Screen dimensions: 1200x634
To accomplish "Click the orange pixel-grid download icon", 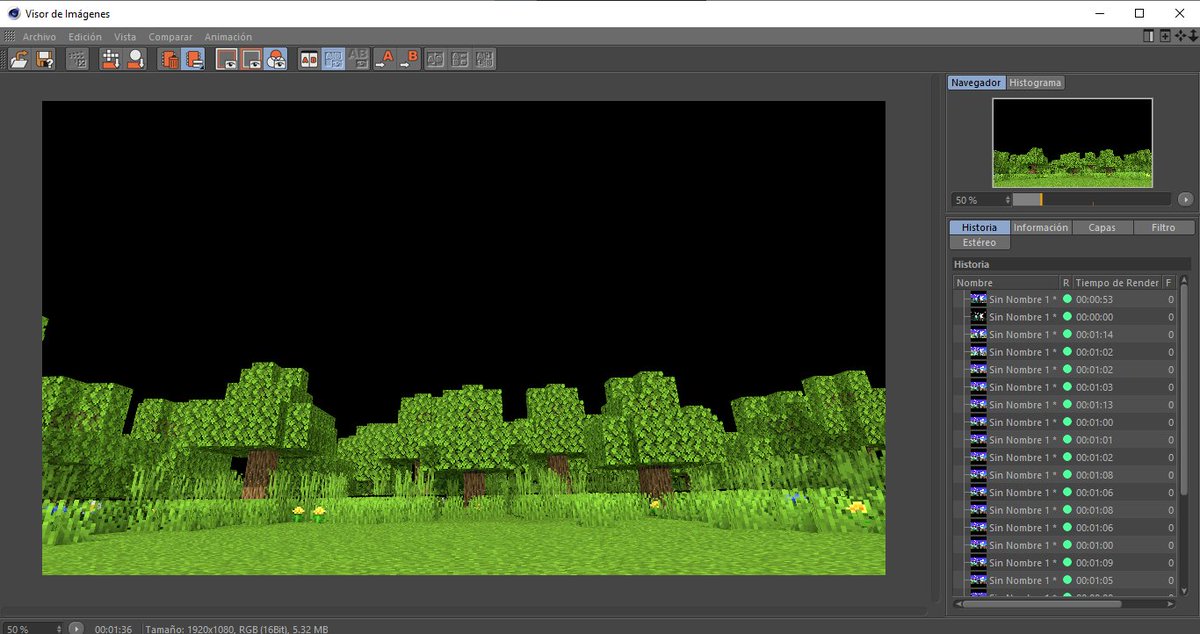I will click(111, 60).
